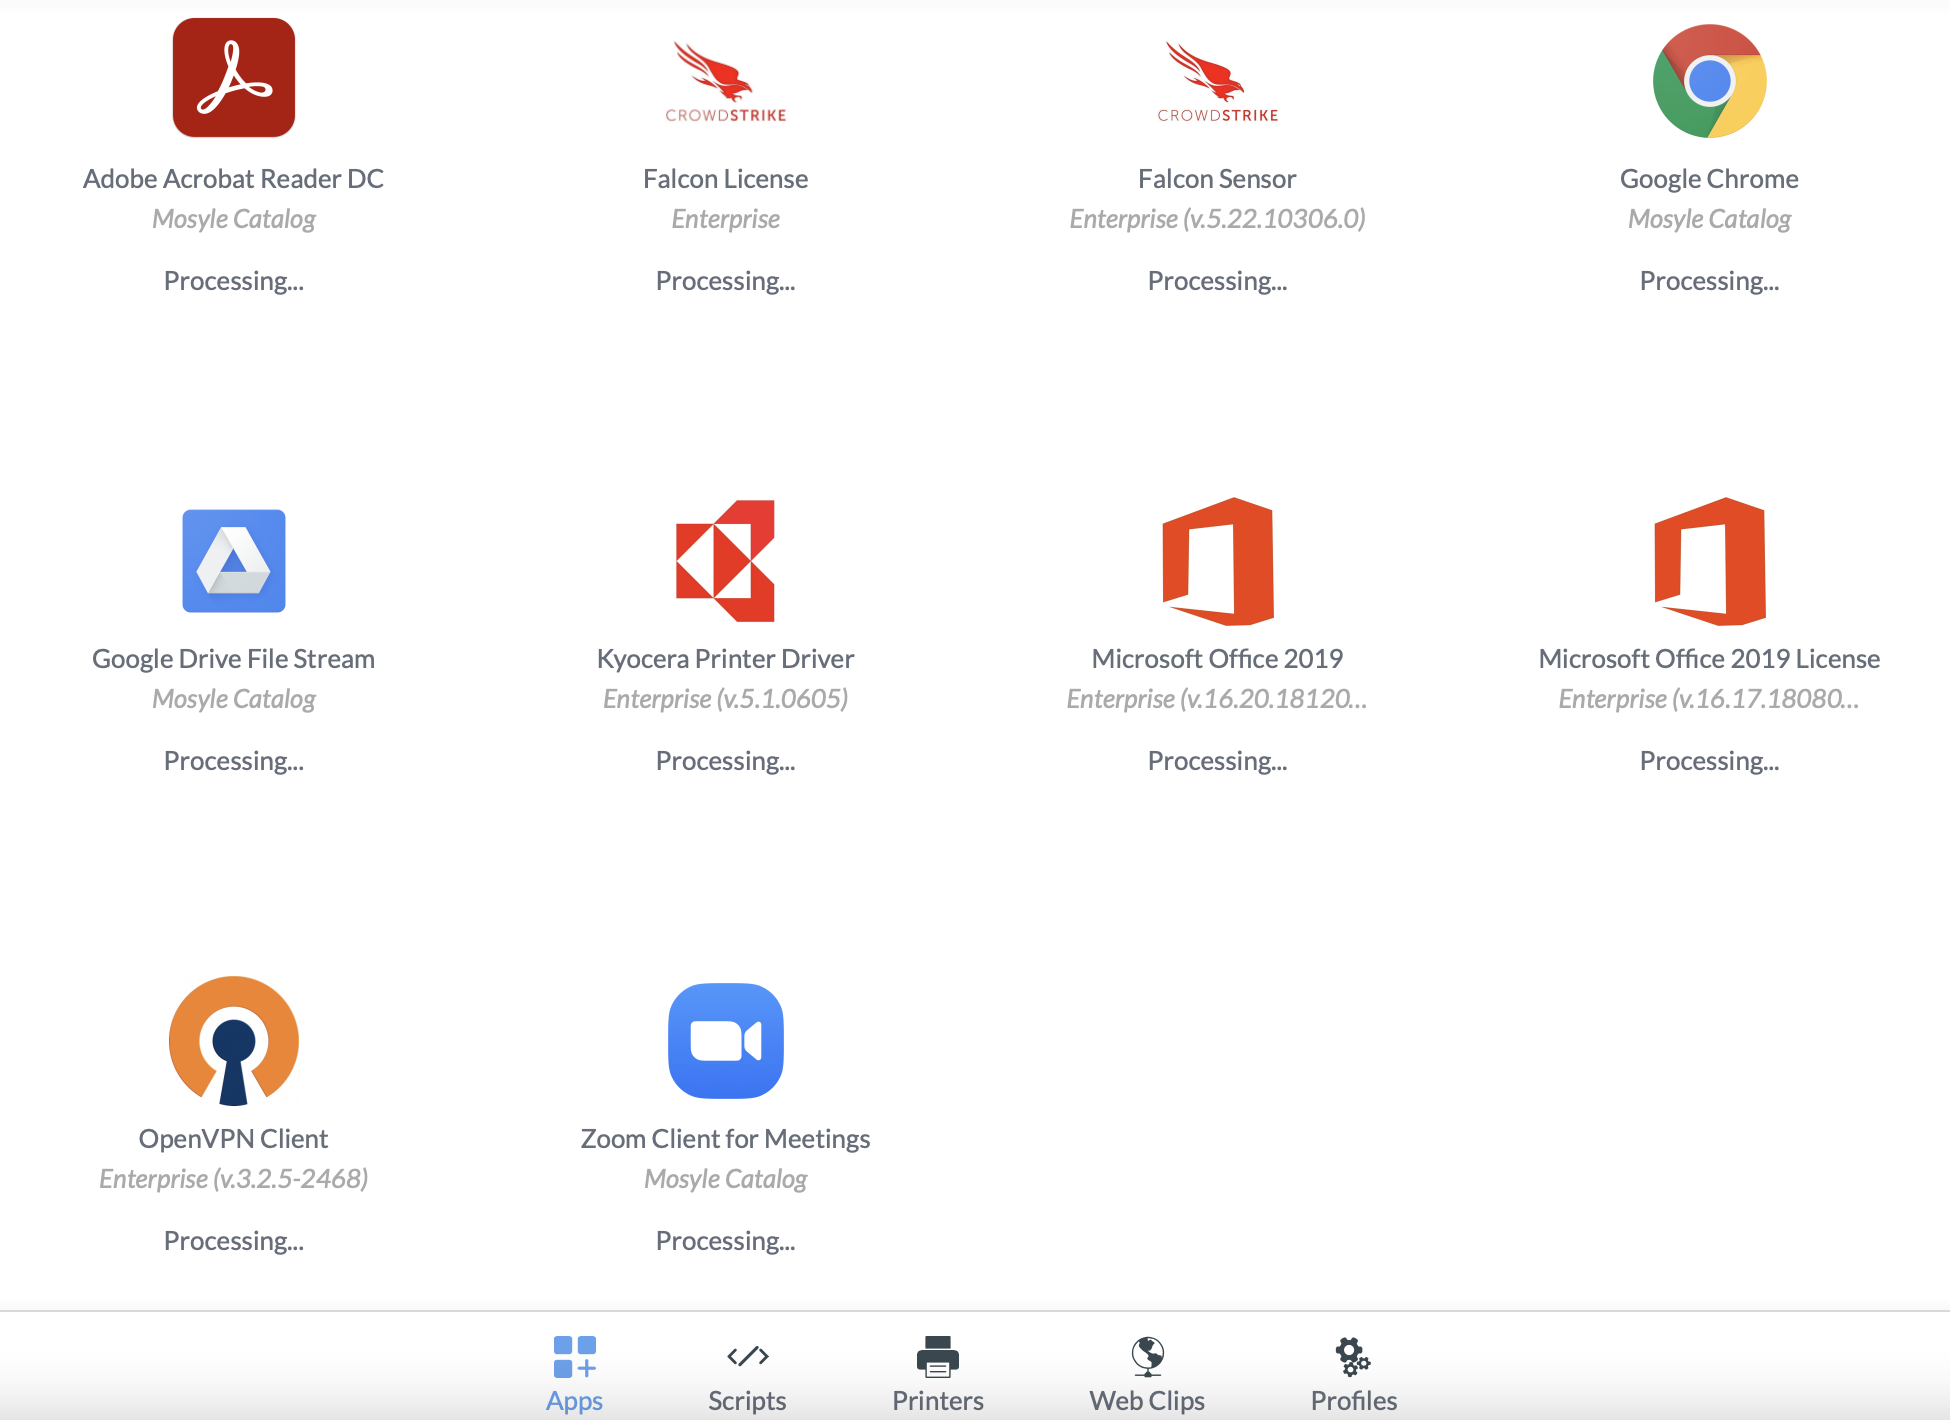Image resolution: width=1950 pixels, height=1420 pixels.
Task: Click 'Enterprise (v.3.2.5-2468)' under OpenVPN
Action: pyautogui.click(x=234, y=1179)
